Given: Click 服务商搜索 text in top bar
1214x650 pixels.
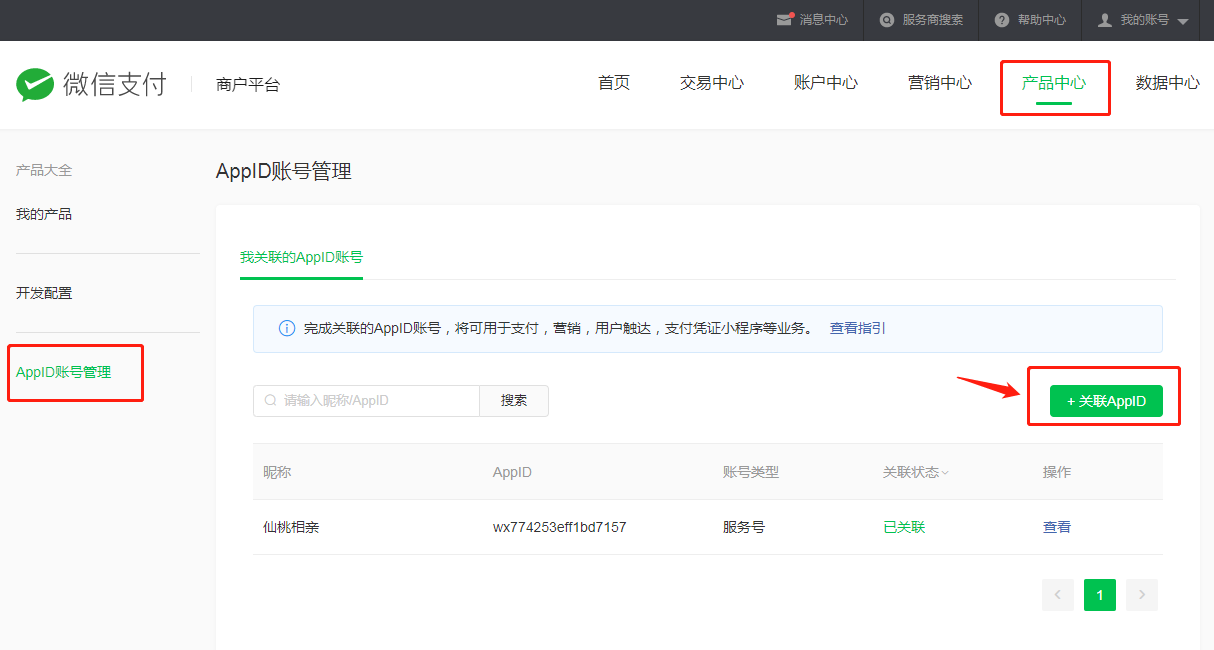Looking at the screenshot, I should (933, 20).
